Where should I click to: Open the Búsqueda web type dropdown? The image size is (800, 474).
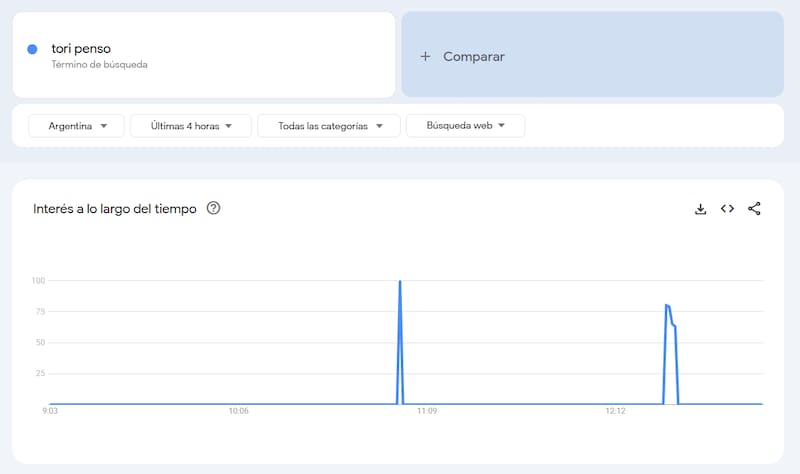(x=465, y=126)
